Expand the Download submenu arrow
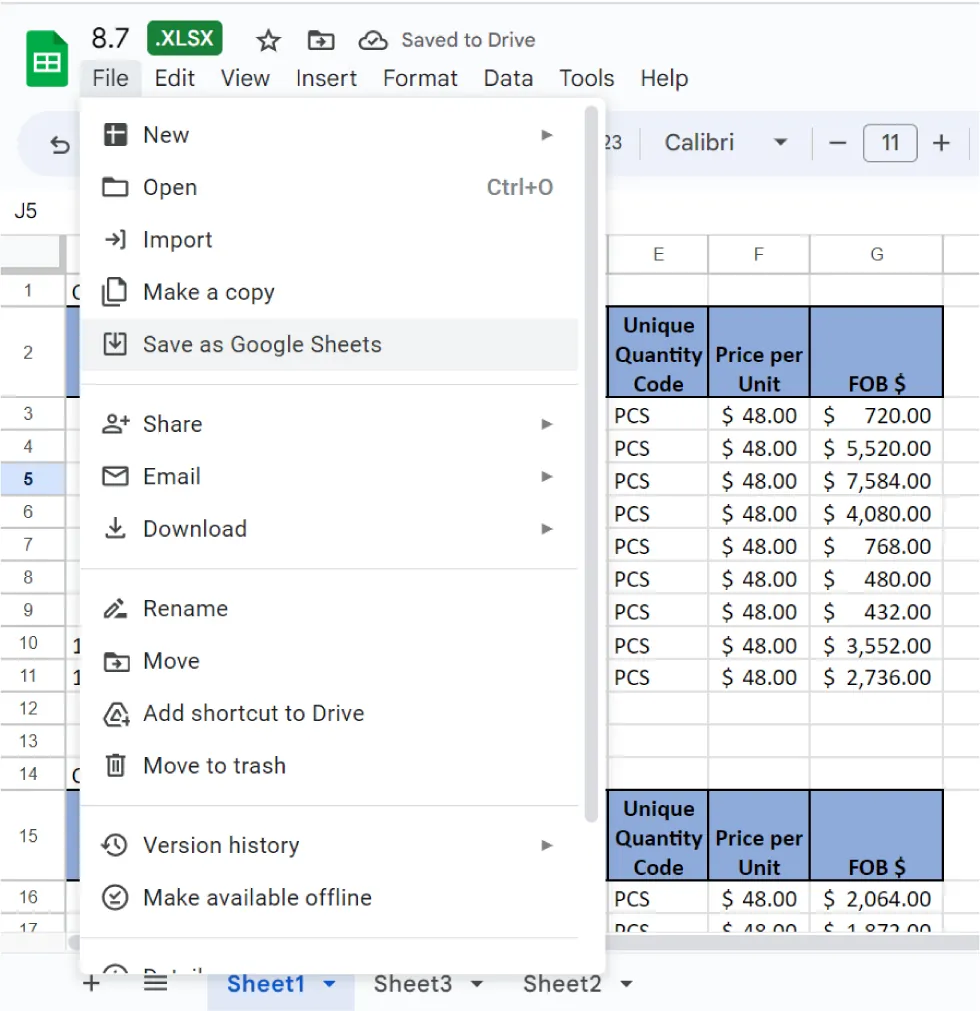 pos(547,530)
